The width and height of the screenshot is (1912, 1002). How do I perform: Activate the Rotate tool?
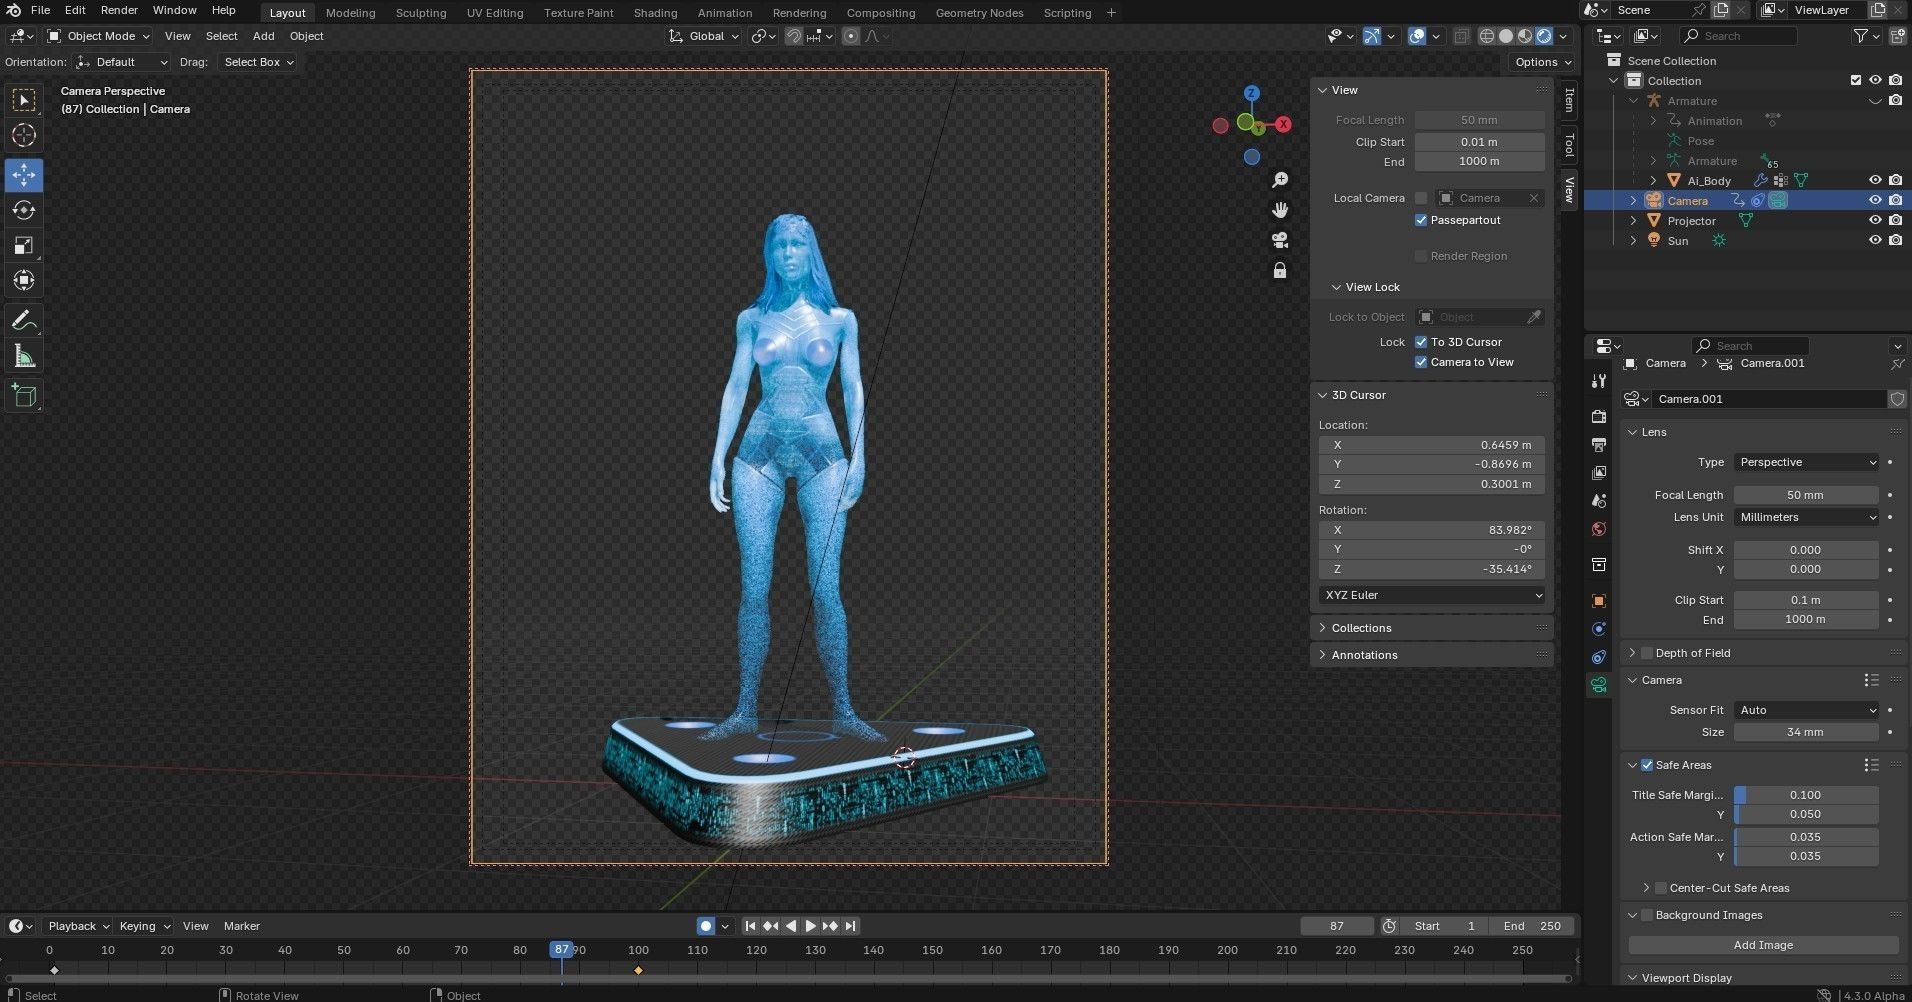pyautogui.click(x=24, y=210)
